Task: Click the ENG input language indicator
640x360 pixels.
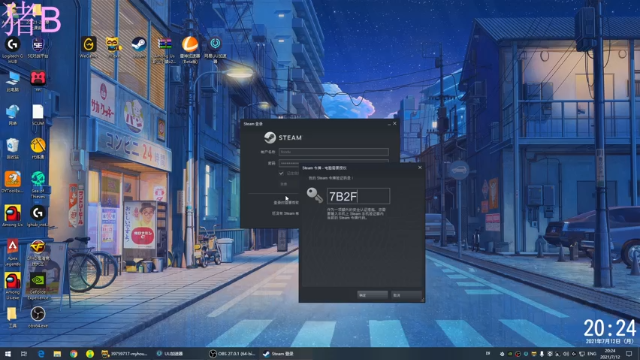Action: 592,354
